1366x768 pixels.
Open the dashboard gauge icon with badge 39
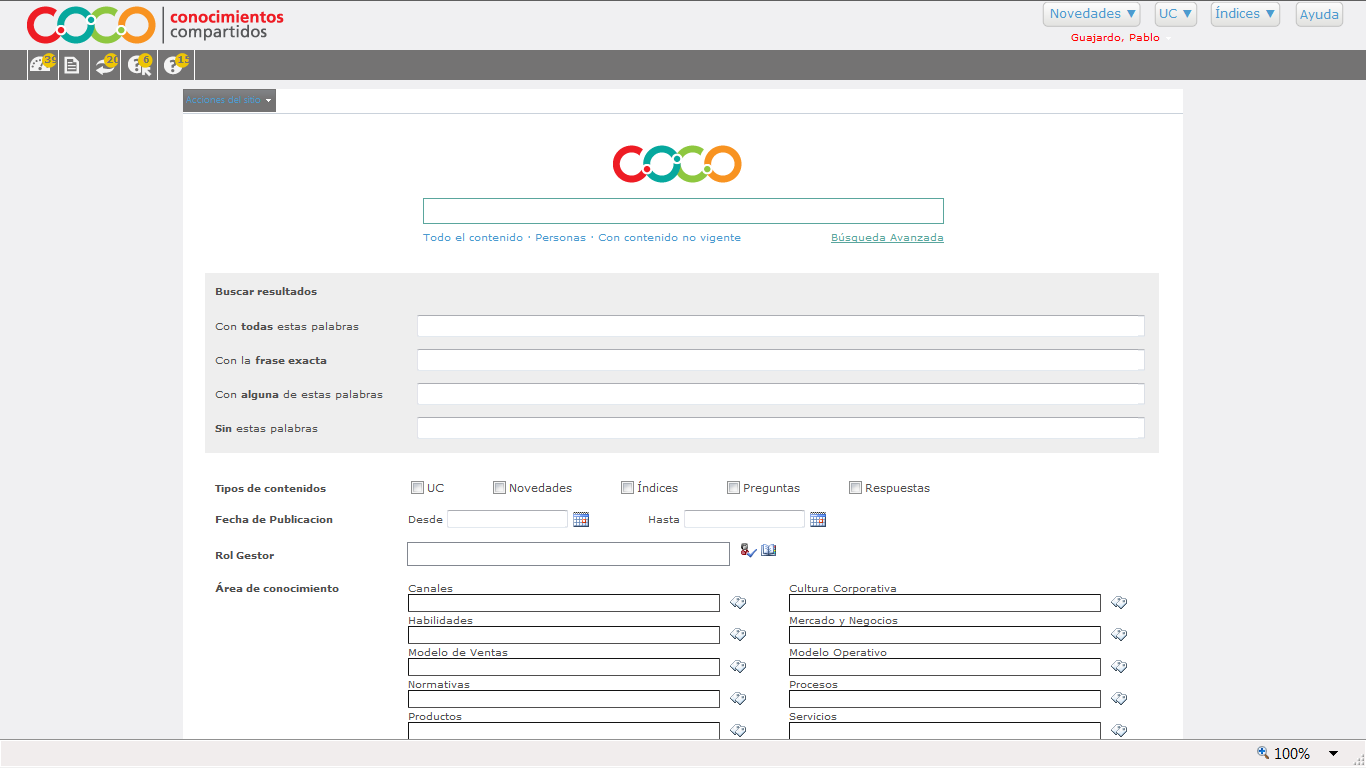tap(42, 65)
